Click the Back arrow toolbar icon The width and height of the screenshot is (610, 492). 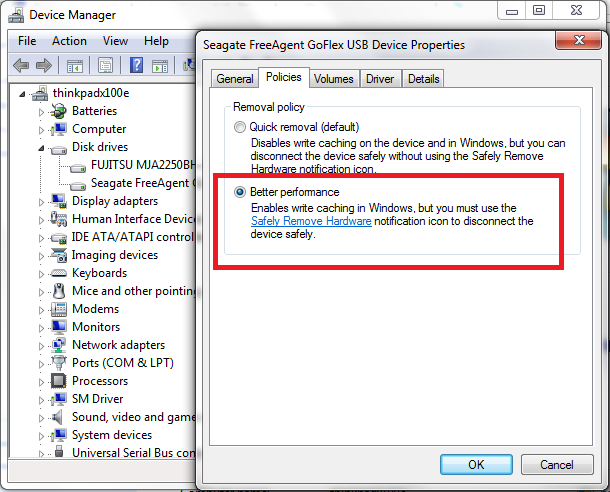[21, 65]
